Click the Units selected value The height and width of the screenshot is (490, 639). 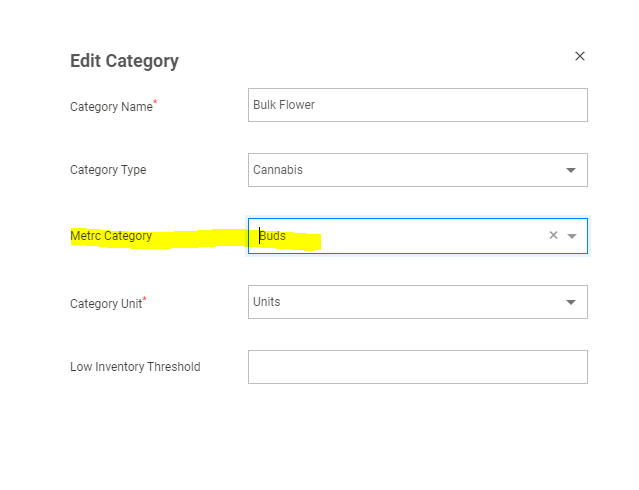[x=267, y=302]
